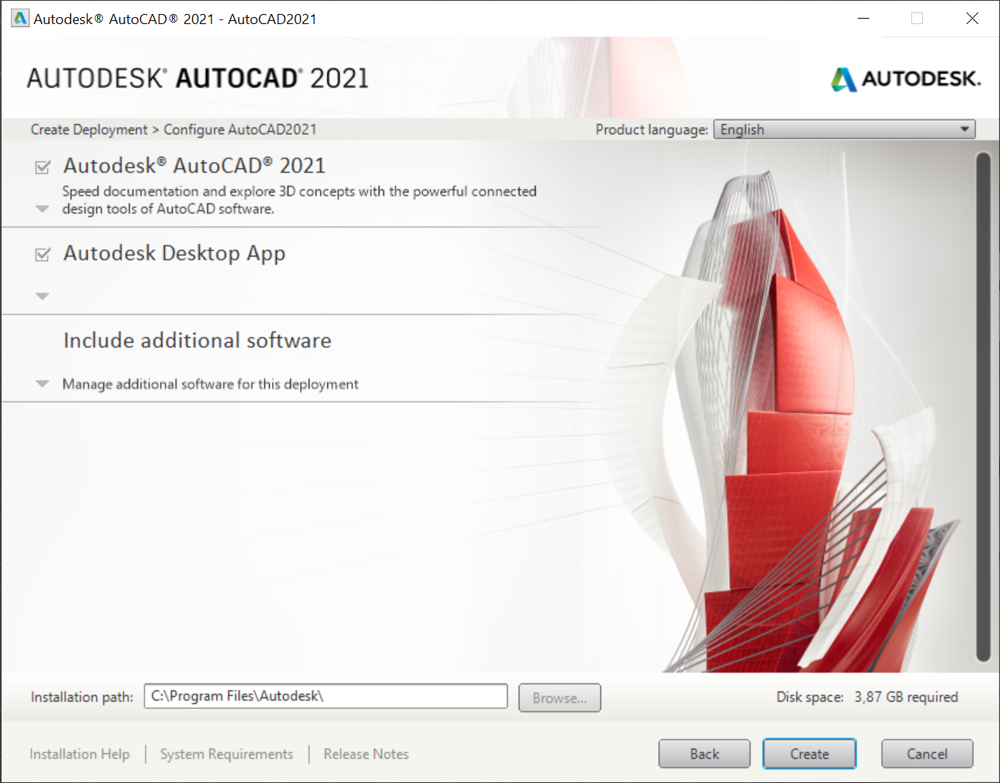Open the System Requirements link
Viewport: 1000px width, 783px height.
click(226, 754)
